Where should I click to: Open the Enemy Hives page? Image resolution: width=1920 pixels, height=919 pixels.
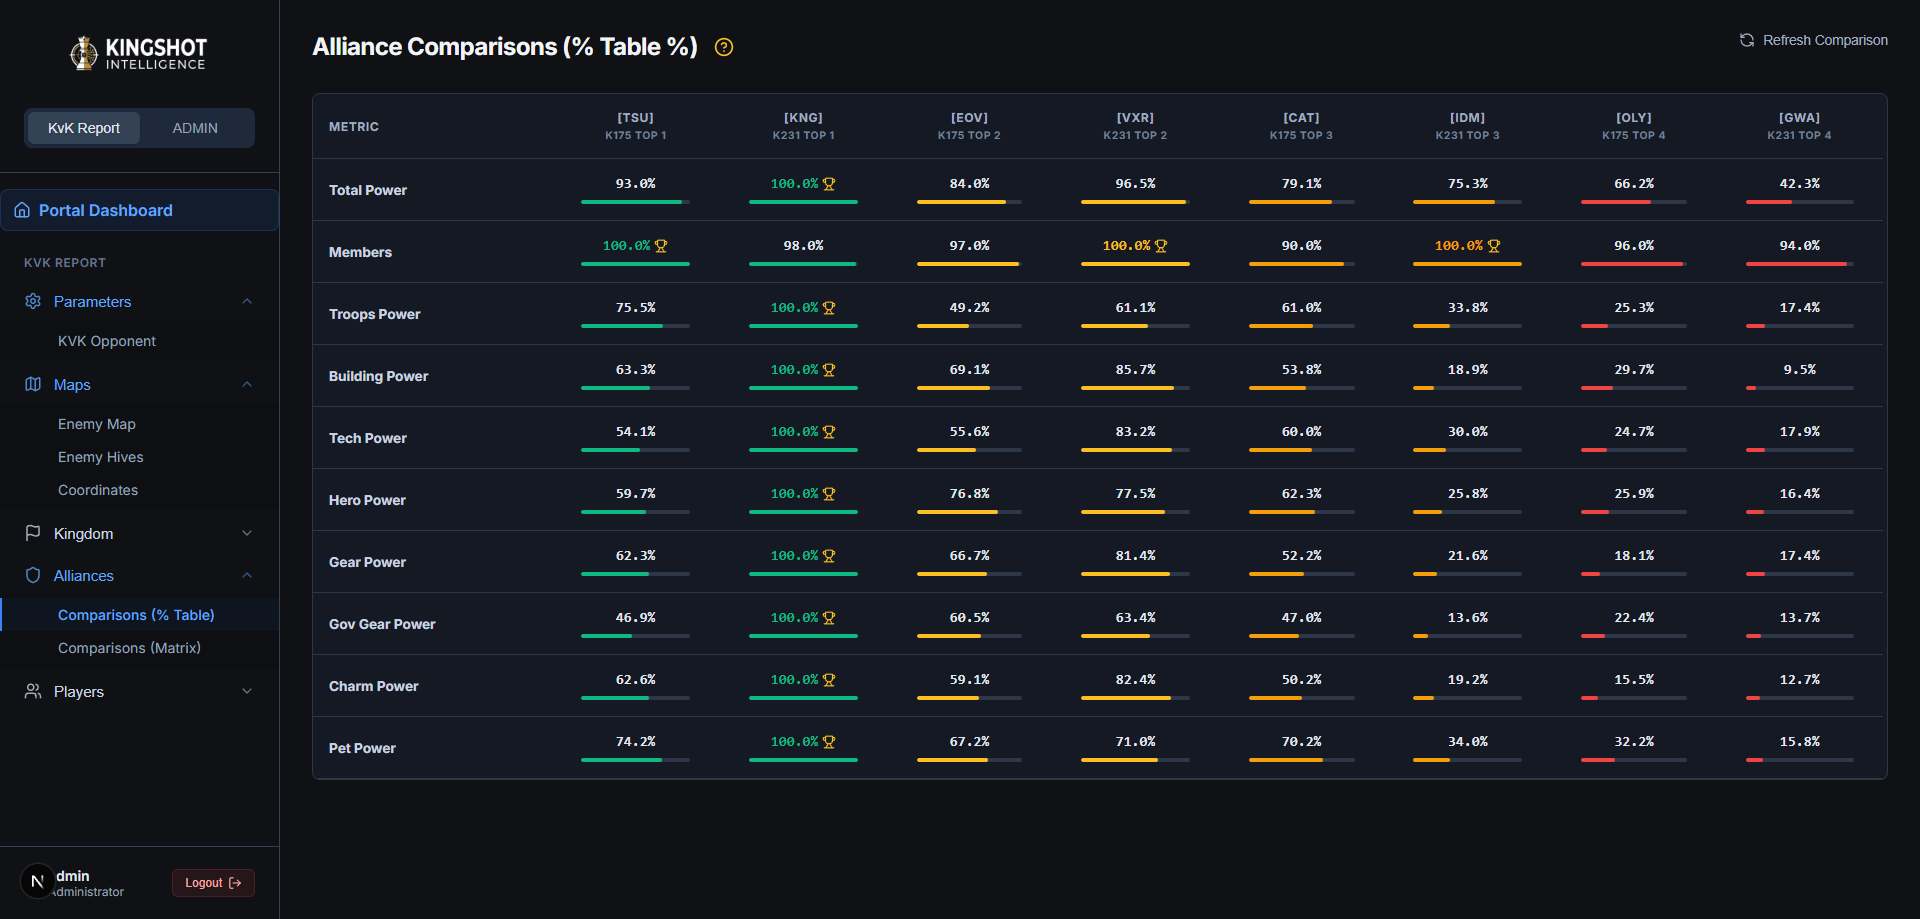(x=101, y=457)
